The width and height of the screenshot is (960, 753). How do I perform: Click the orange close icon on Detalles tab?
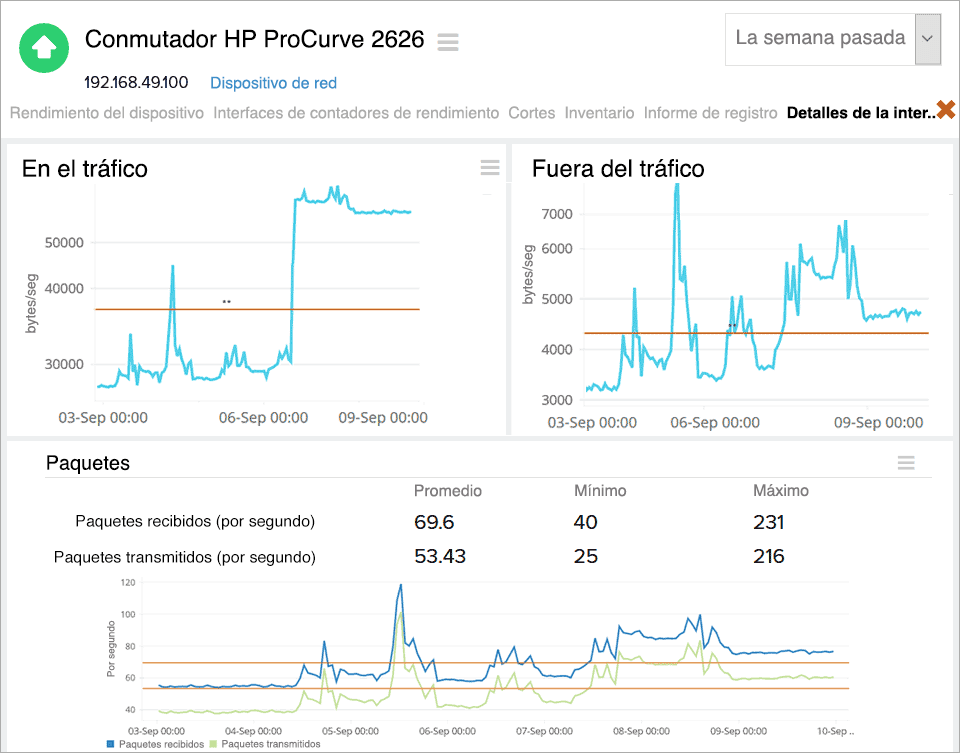coord(948,110)
